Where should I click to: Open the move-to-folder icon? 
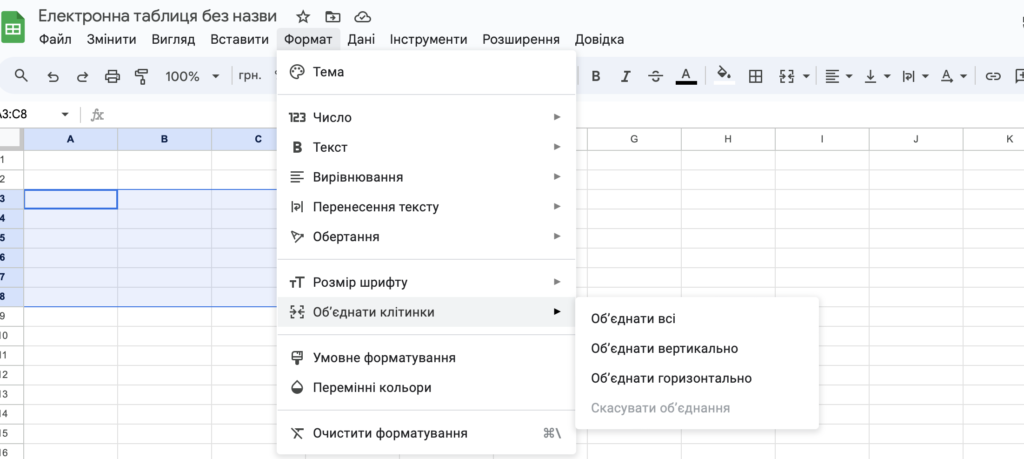333,16
